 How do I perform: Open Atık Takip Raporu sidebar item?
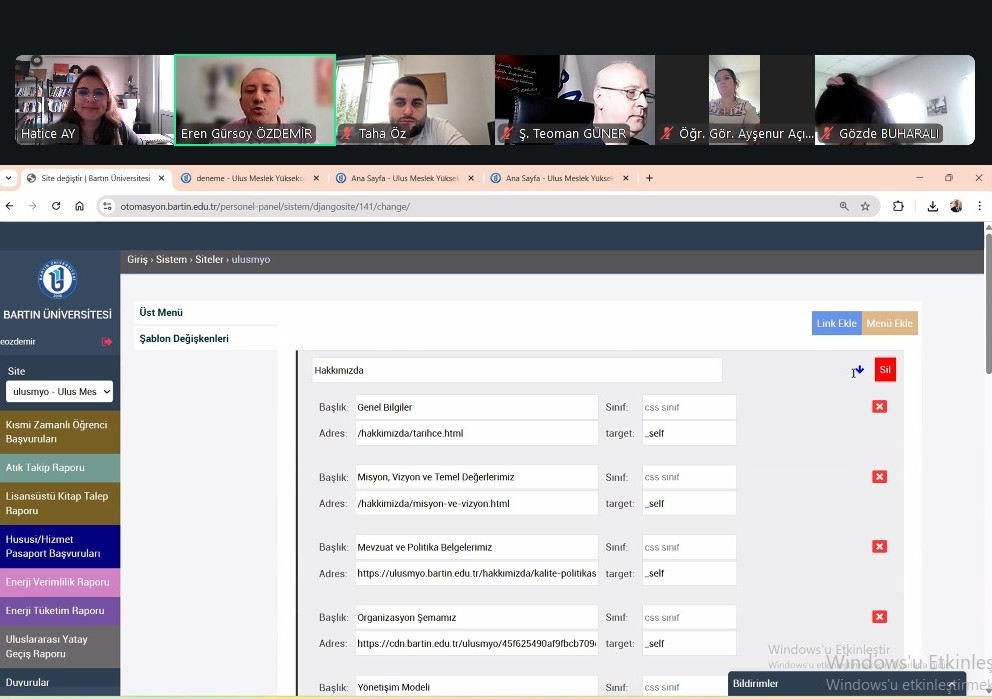[x=60, y=468]
